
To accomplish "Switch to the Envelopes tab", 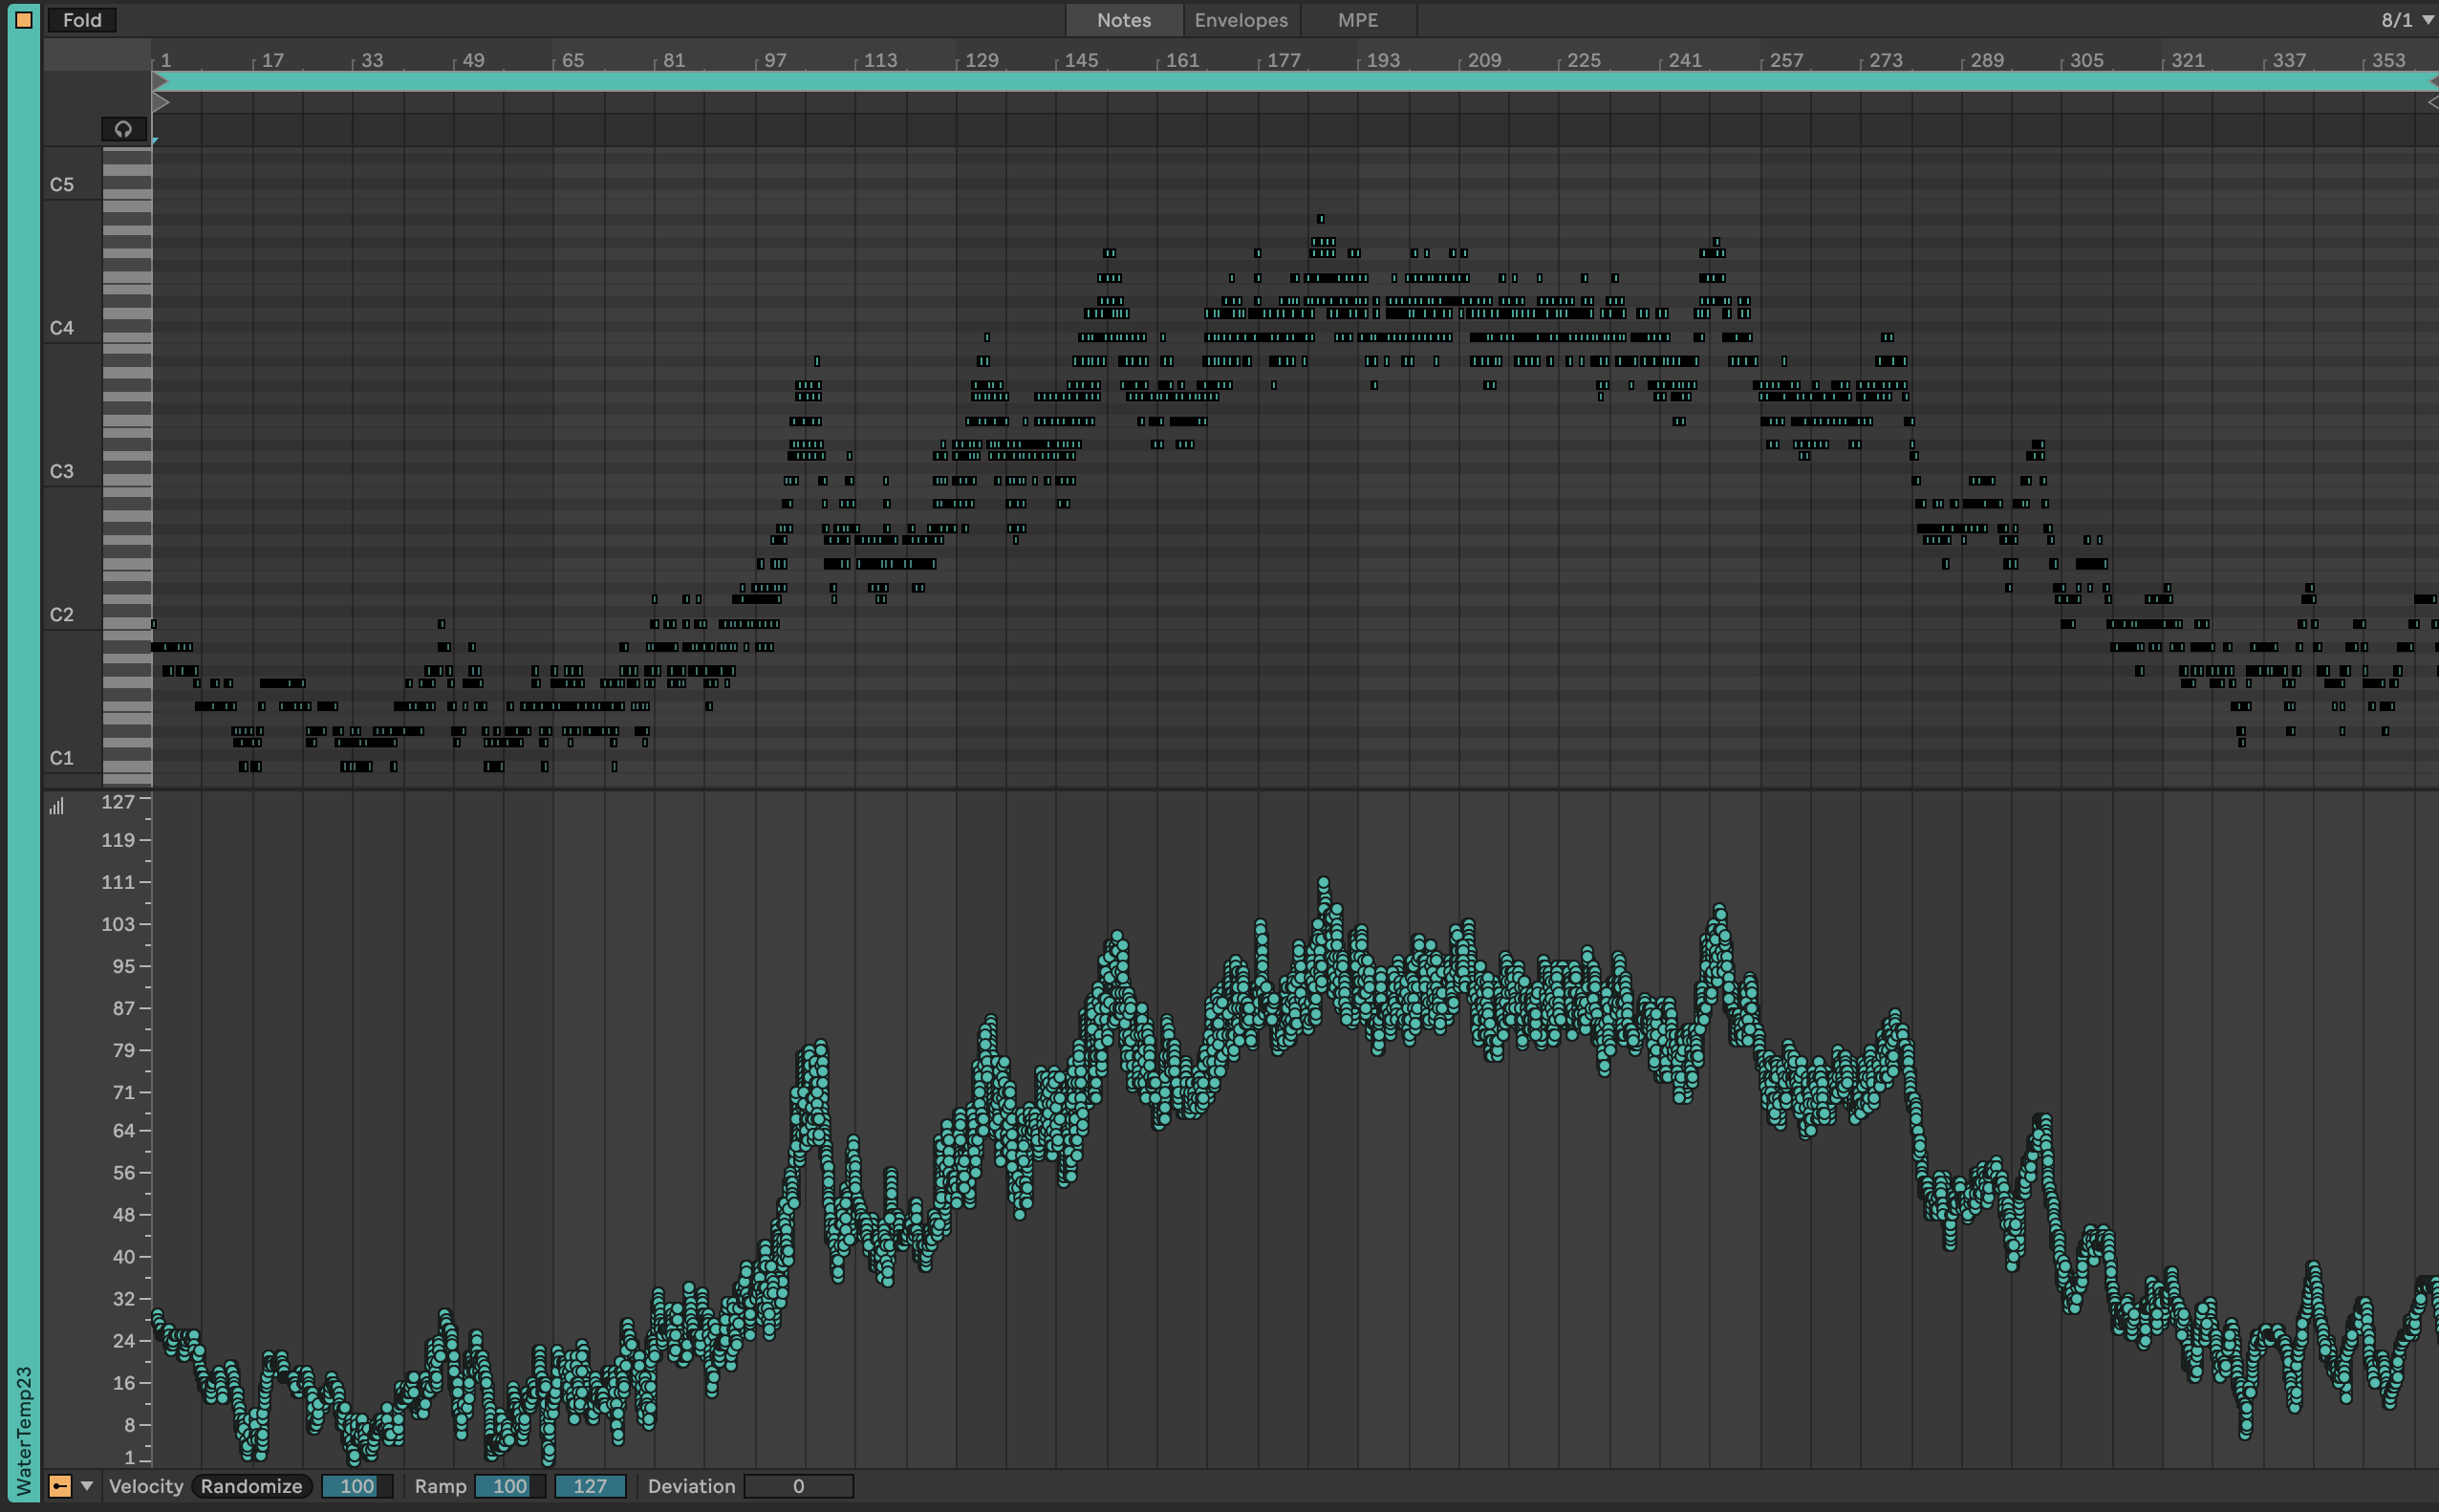I will click(x=1241, y=20).
